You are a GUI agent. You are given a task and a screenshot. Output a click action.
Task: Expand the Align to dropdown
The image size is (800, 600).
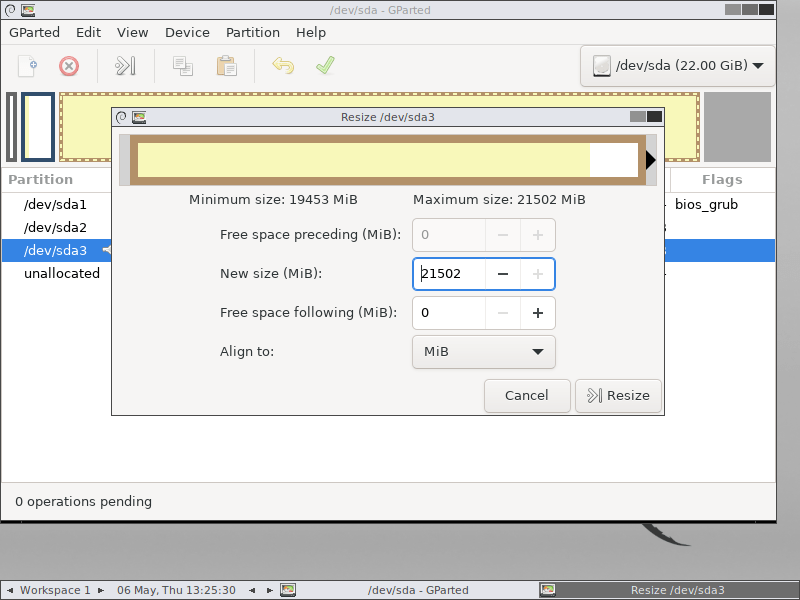(483, 352)
